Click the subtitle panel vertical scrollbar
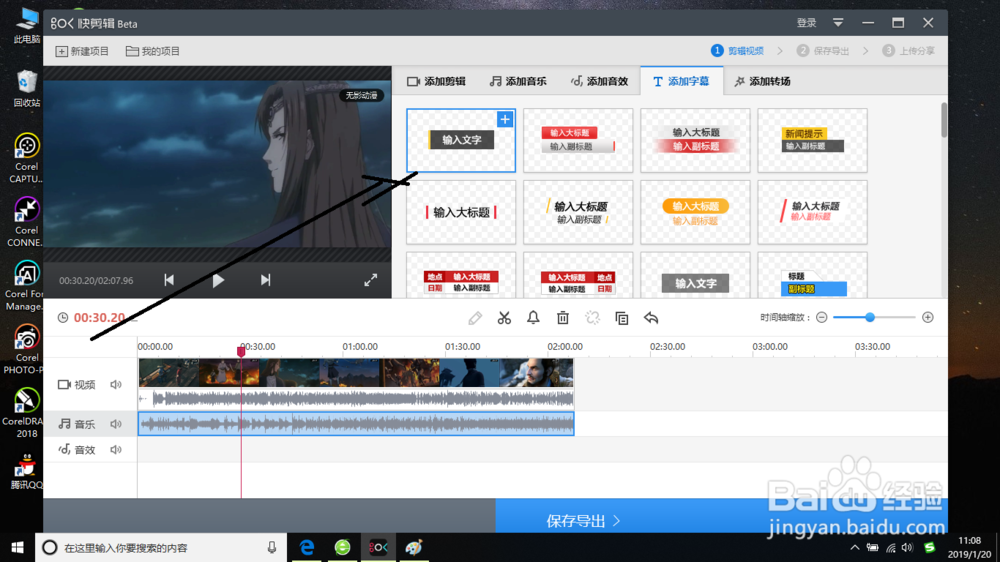Screen dimensions: 1000x562 tap(943, 120)
